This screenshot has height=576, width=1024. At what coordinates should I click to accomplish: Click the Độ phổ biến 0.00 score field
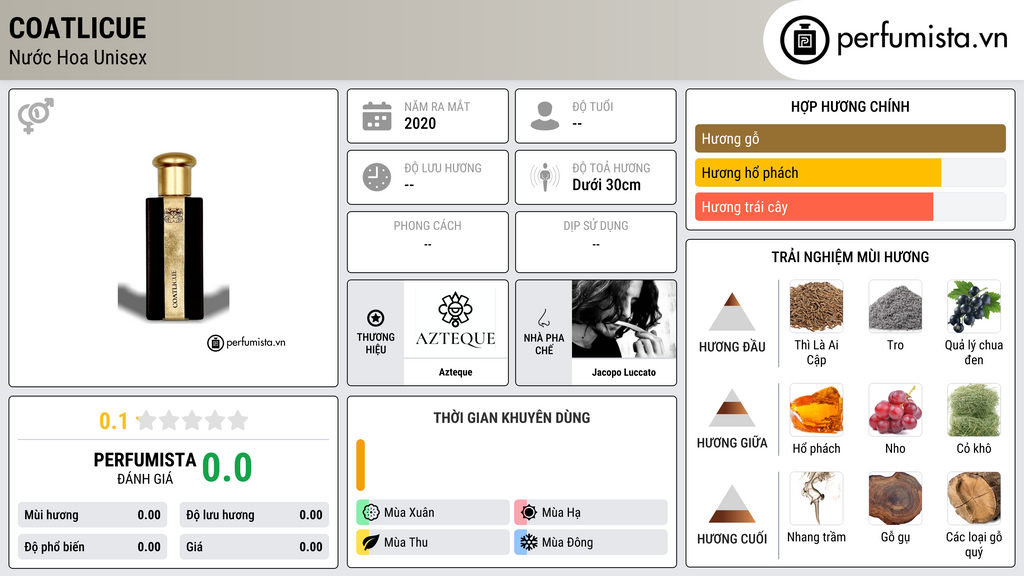point(92,547)
